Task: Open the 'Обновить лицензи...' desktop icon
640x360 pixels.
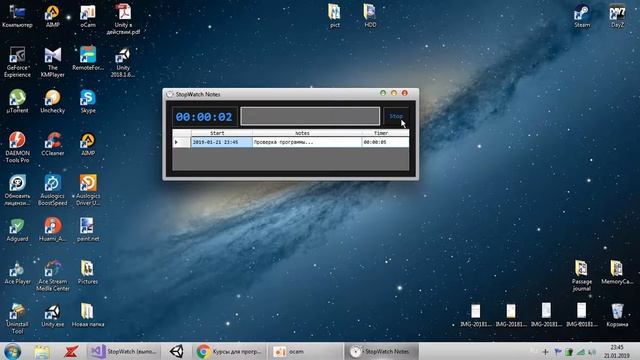Action: pos(17,190)
